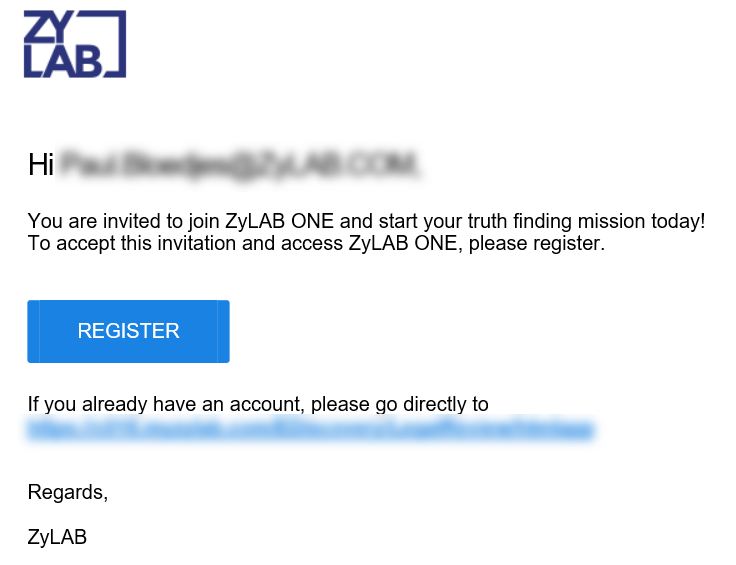This screenshot has height=565, width=736.
Task: Click the ZyLAB logo image
Action: (x=75, y=44)
